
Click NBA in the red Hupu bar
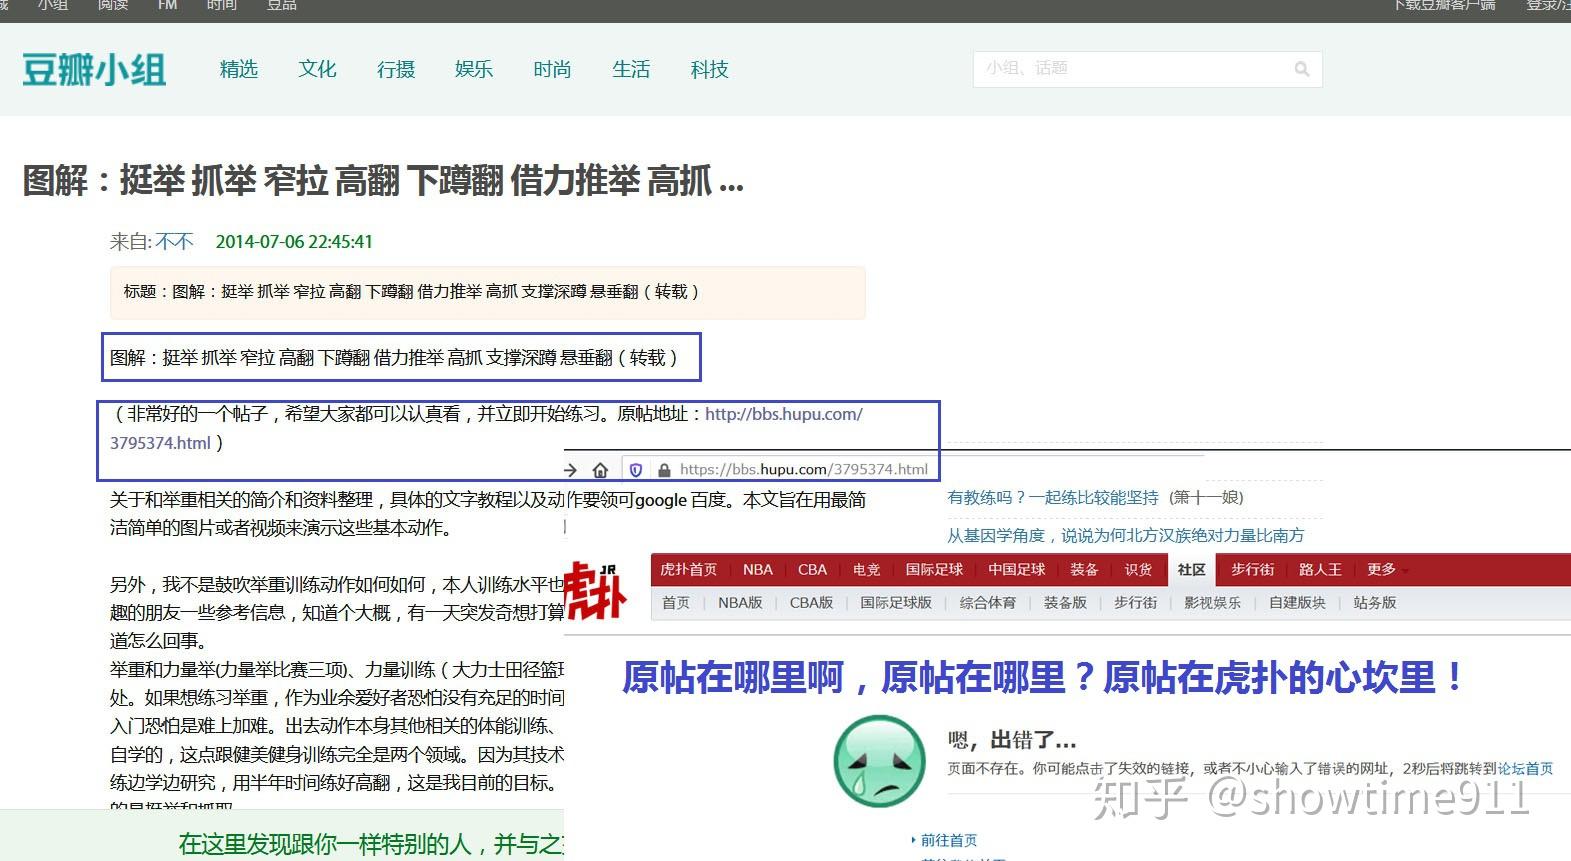(x=758, y=569)
